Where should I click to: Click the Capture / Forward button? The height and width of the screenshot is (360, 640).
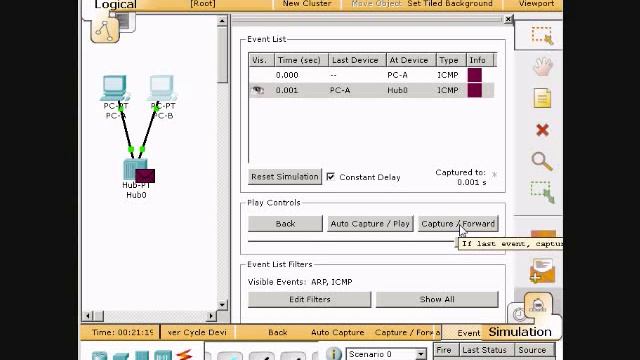(x=458, y=224)
